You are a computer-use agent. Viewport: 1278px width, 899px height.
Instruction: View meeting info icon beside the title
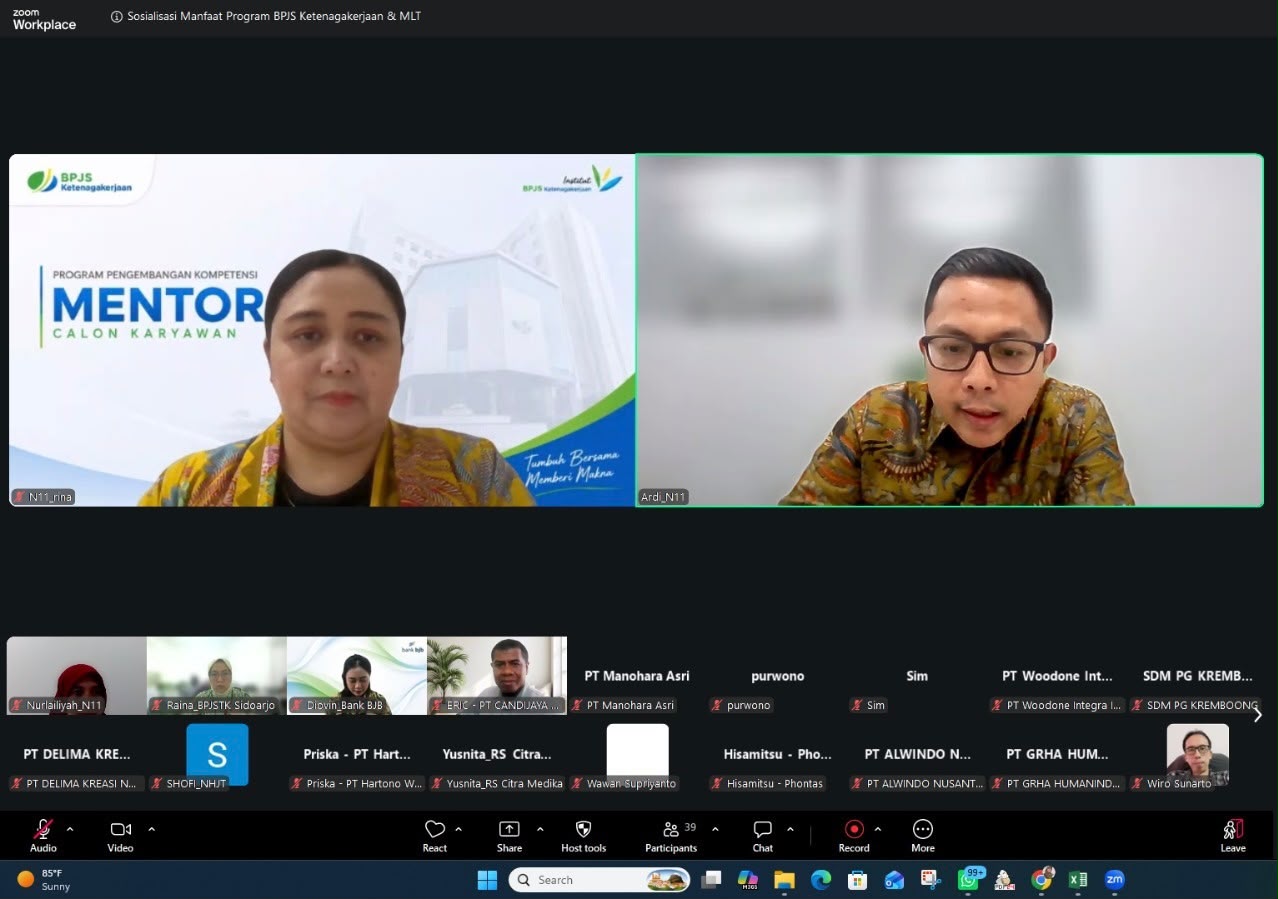click(117, 16)
